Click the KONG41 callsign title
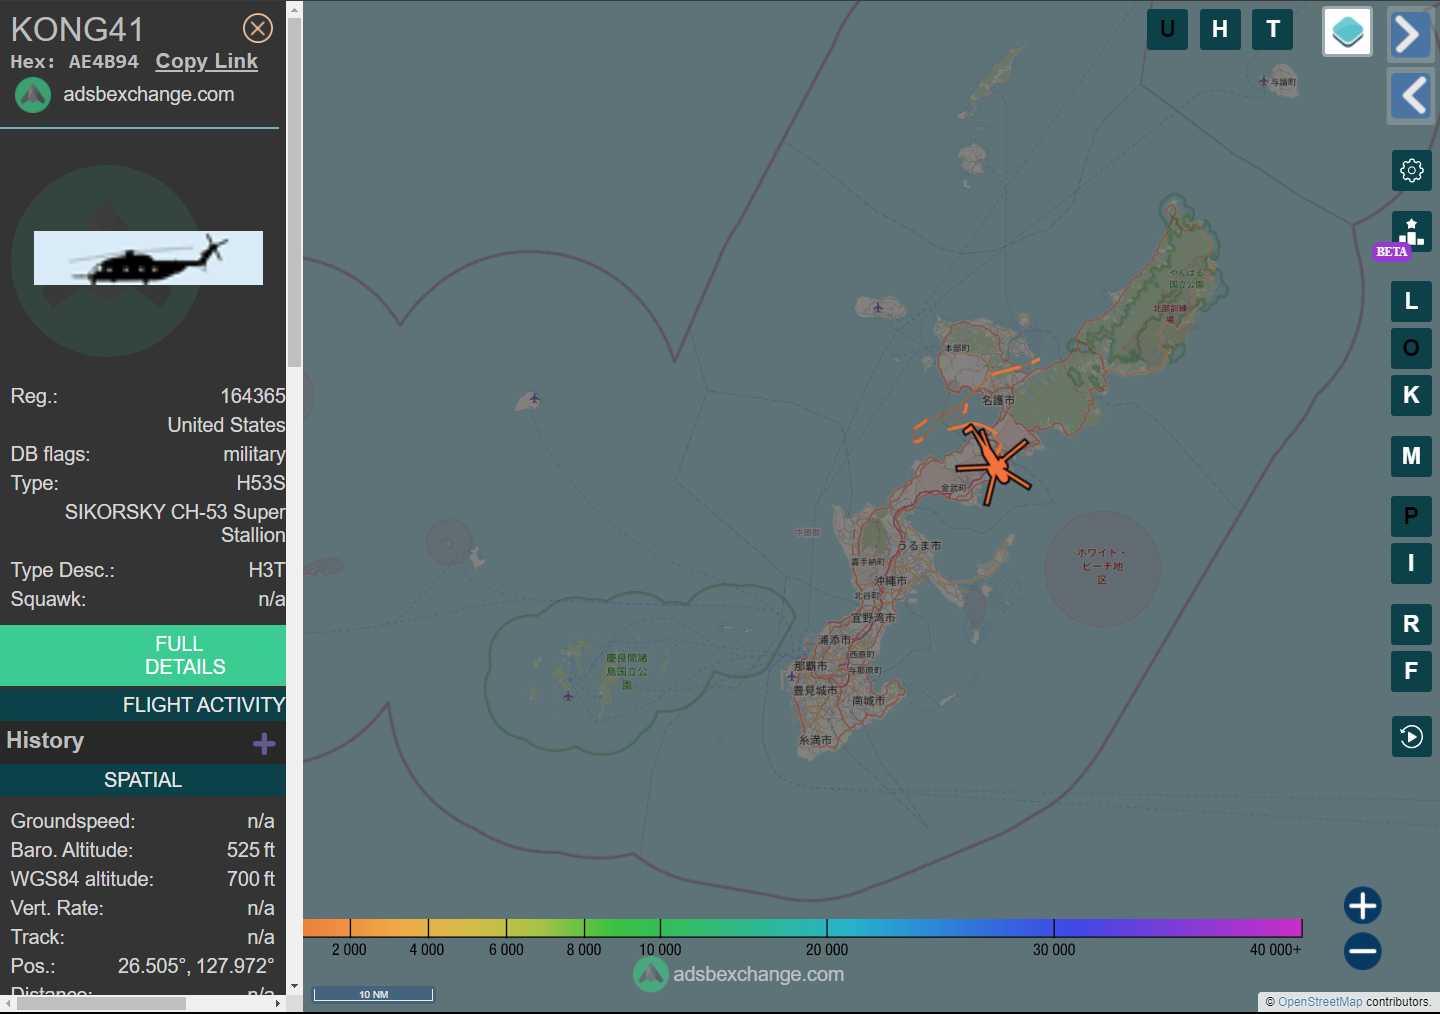The width and height of the screenshot is (1440, 1014). coord(77,29)
